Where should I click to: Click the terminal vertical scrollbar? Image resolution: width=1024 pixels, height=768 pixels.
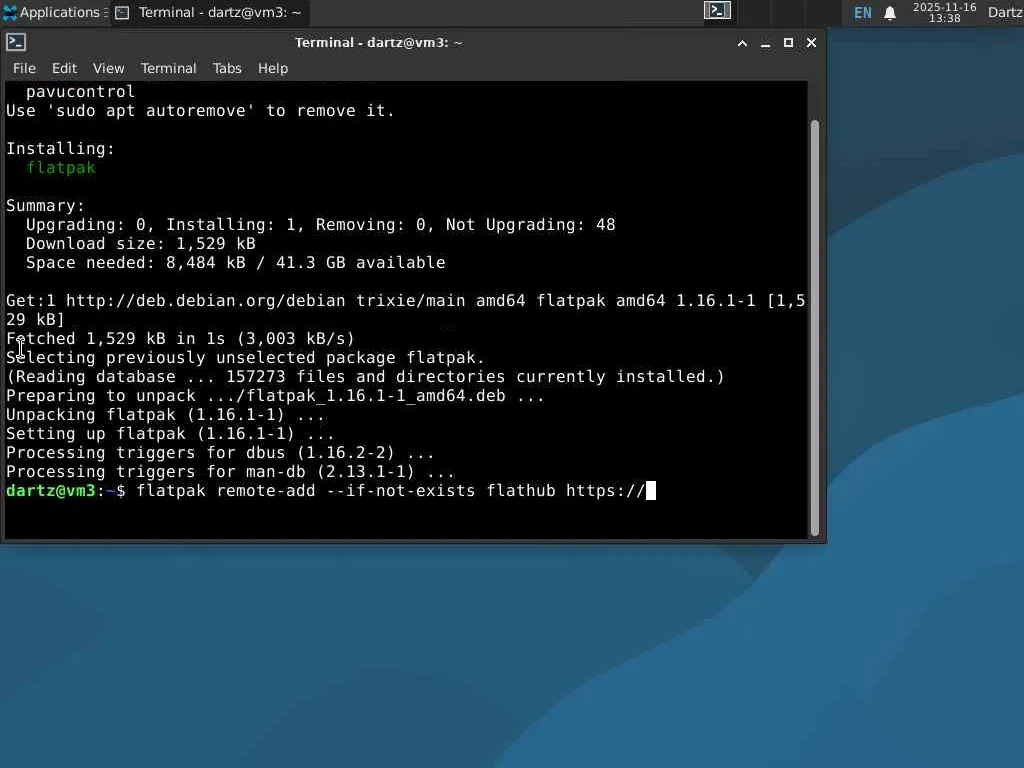click(814, 328)
